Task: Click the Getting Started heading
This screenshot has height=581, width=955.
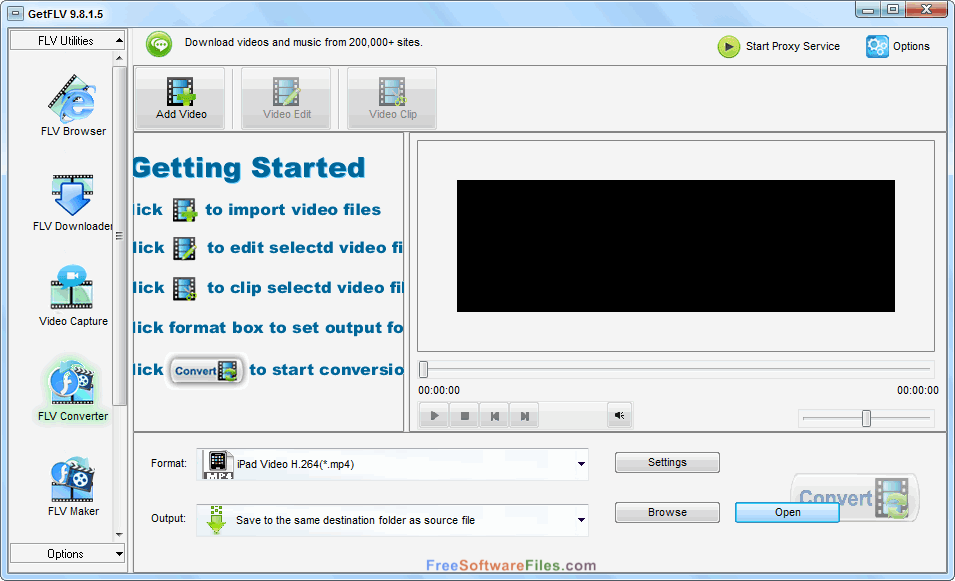Action: (248, 167)
